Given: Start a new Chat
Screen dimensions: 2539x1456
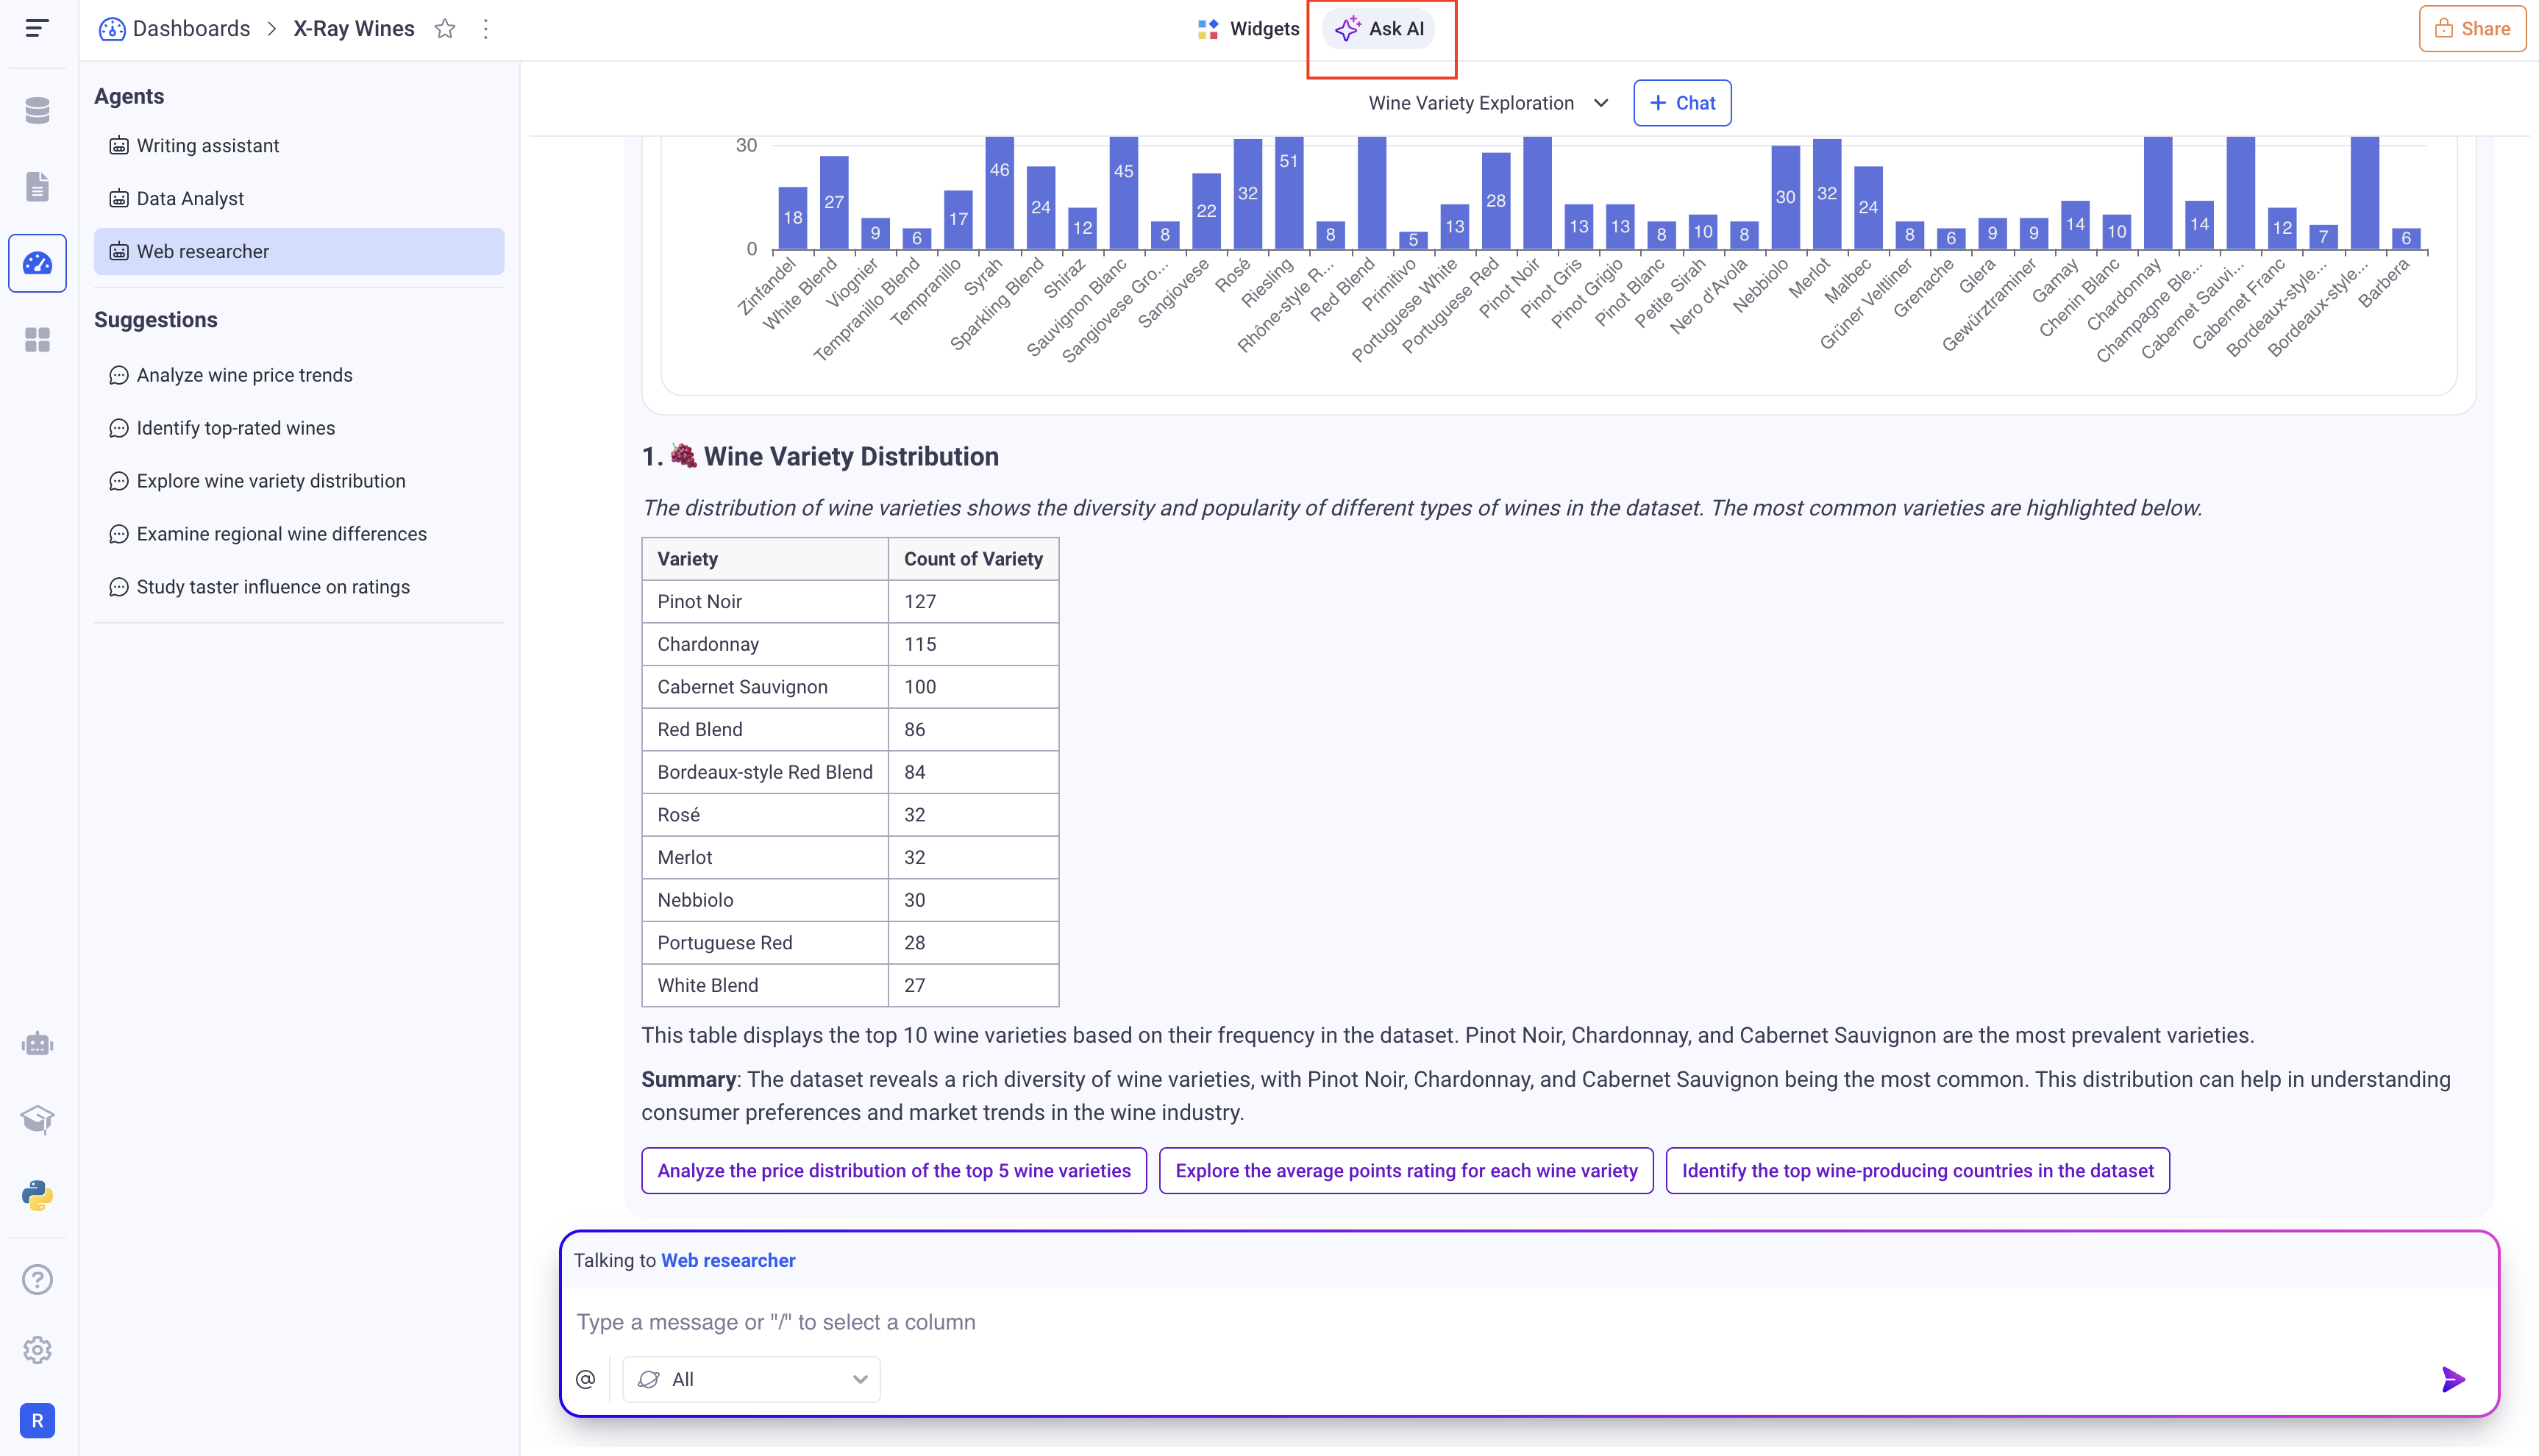Looking at the screenshot, I should coord(1682,103).
